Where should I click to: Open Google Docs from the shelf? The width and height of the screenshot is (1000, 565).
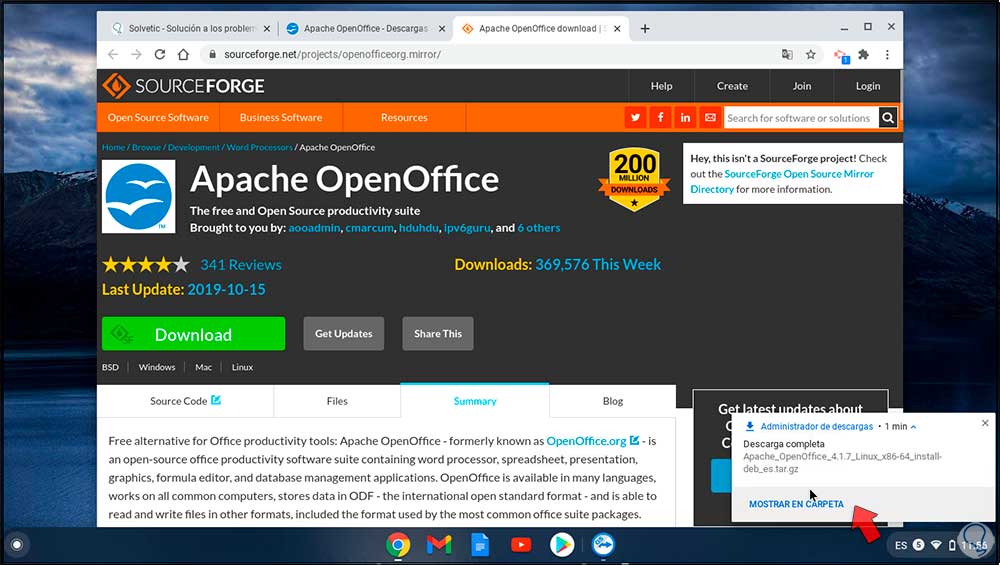tap(480, 545)
